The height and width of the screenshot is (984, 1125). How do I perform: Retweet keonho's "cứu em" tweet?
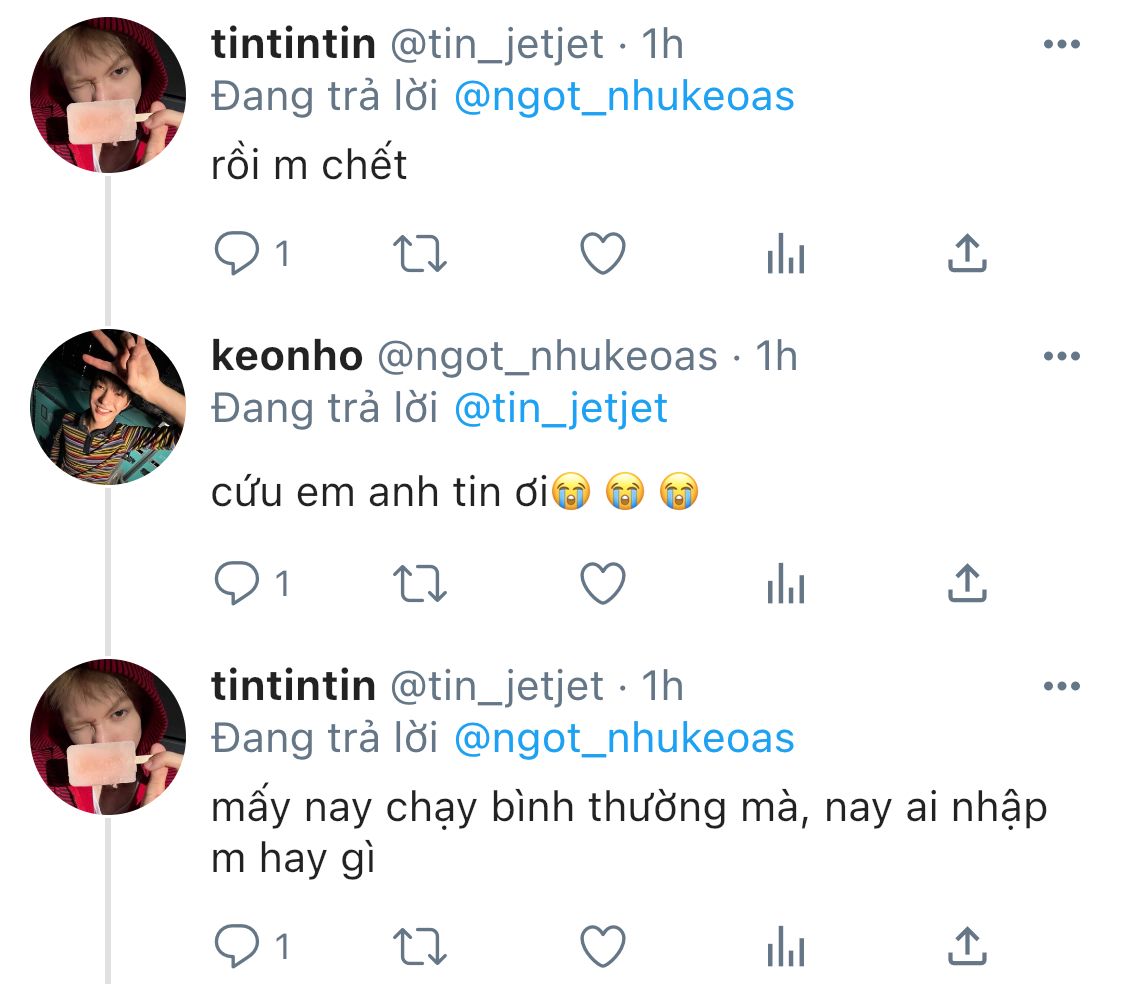point(420,584)
